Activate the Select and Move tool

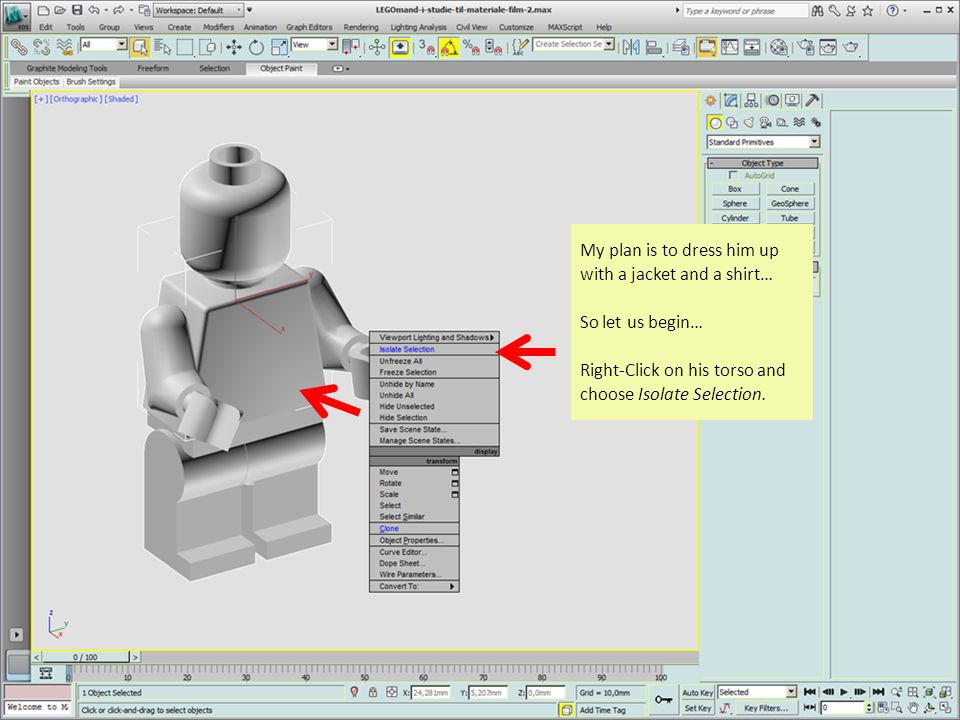point(233,47)
